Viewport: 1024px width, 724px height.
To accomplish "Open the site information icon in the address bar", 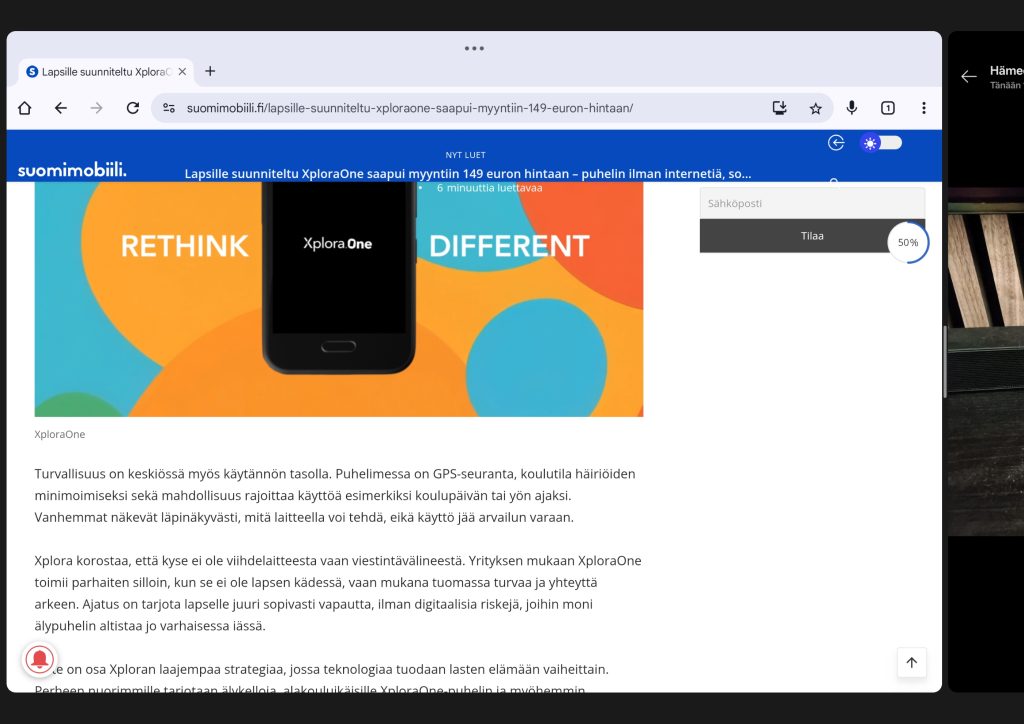I will (169, 108).
